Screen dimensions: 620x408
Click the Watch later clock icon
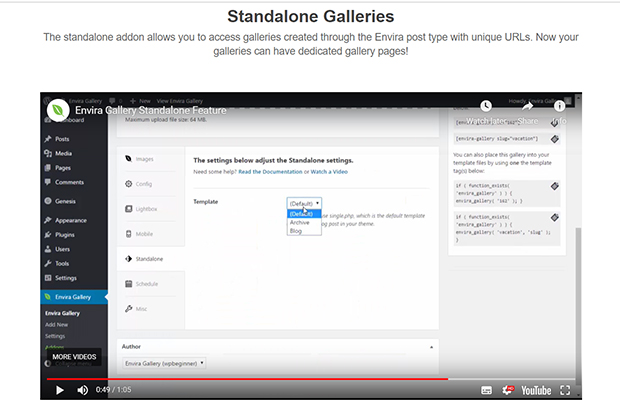point(486,106)
